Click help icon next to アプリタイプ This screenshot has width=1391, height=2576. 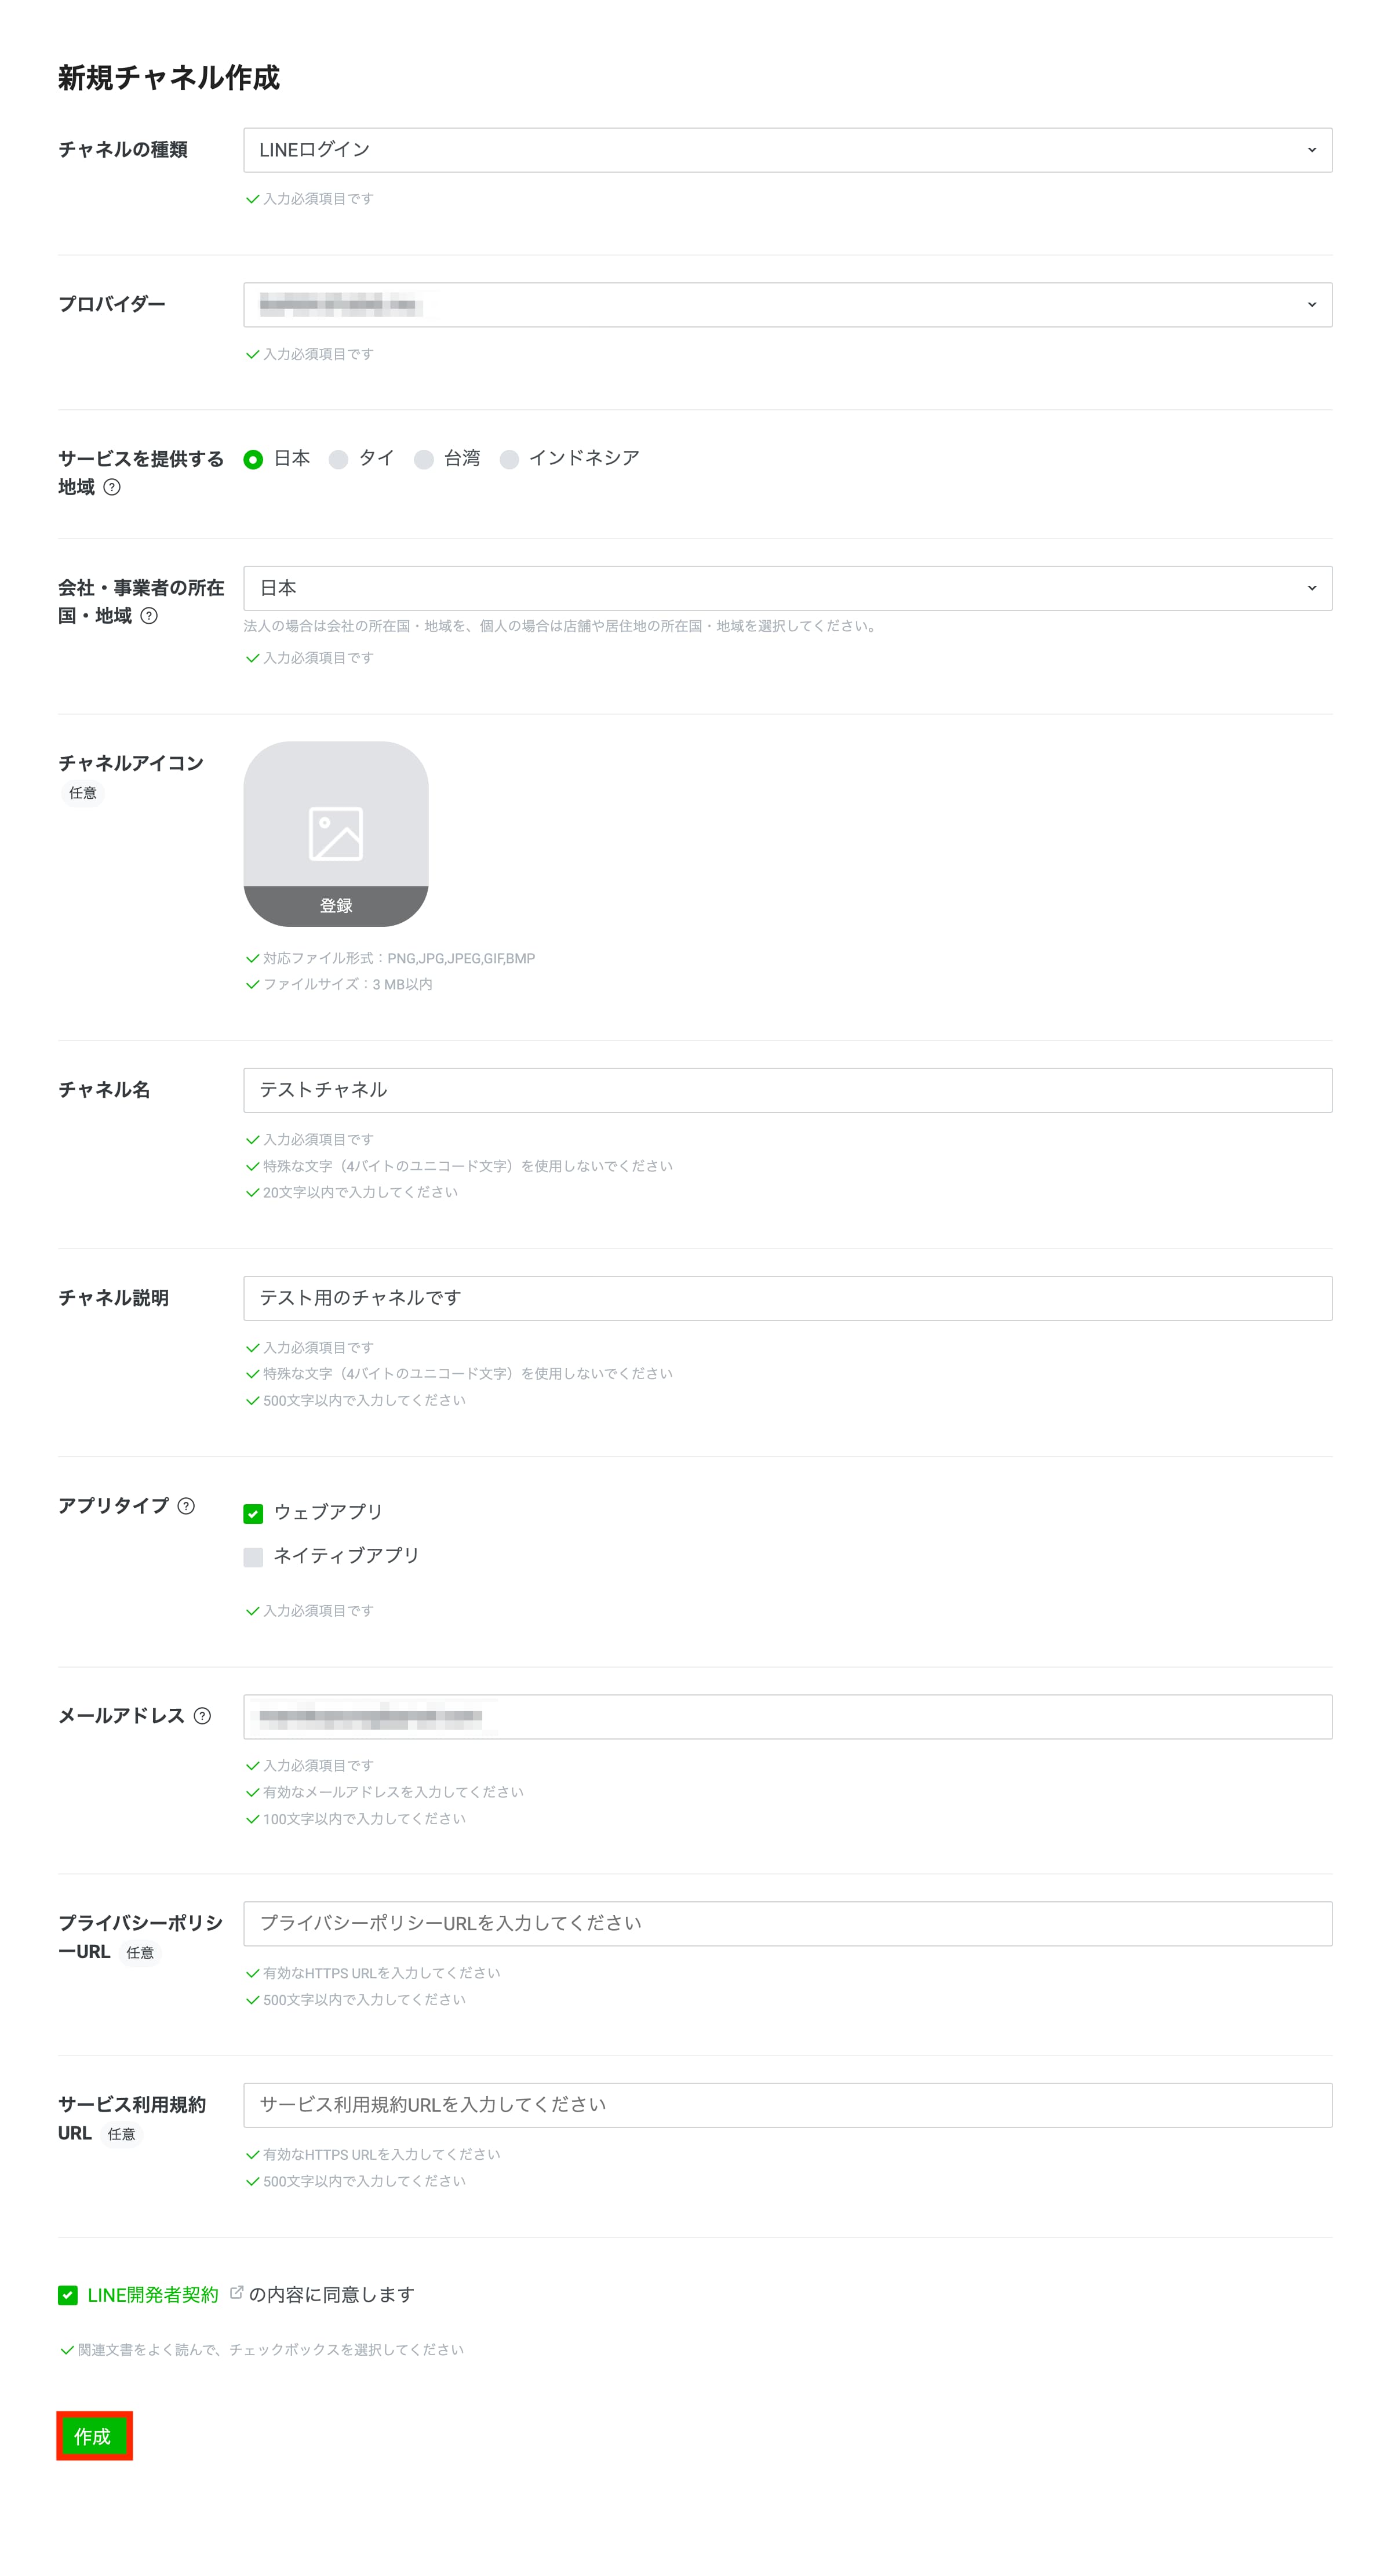pos(186,1506)
